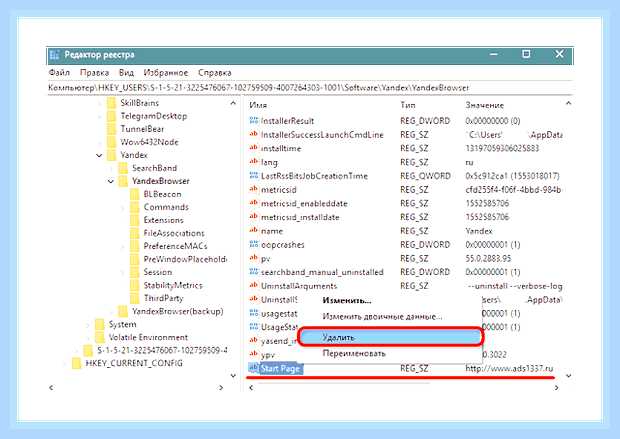Click the metricsid_installdate string icon
The width and height of the screenshot is (620, 439).
tap(253, 217)
